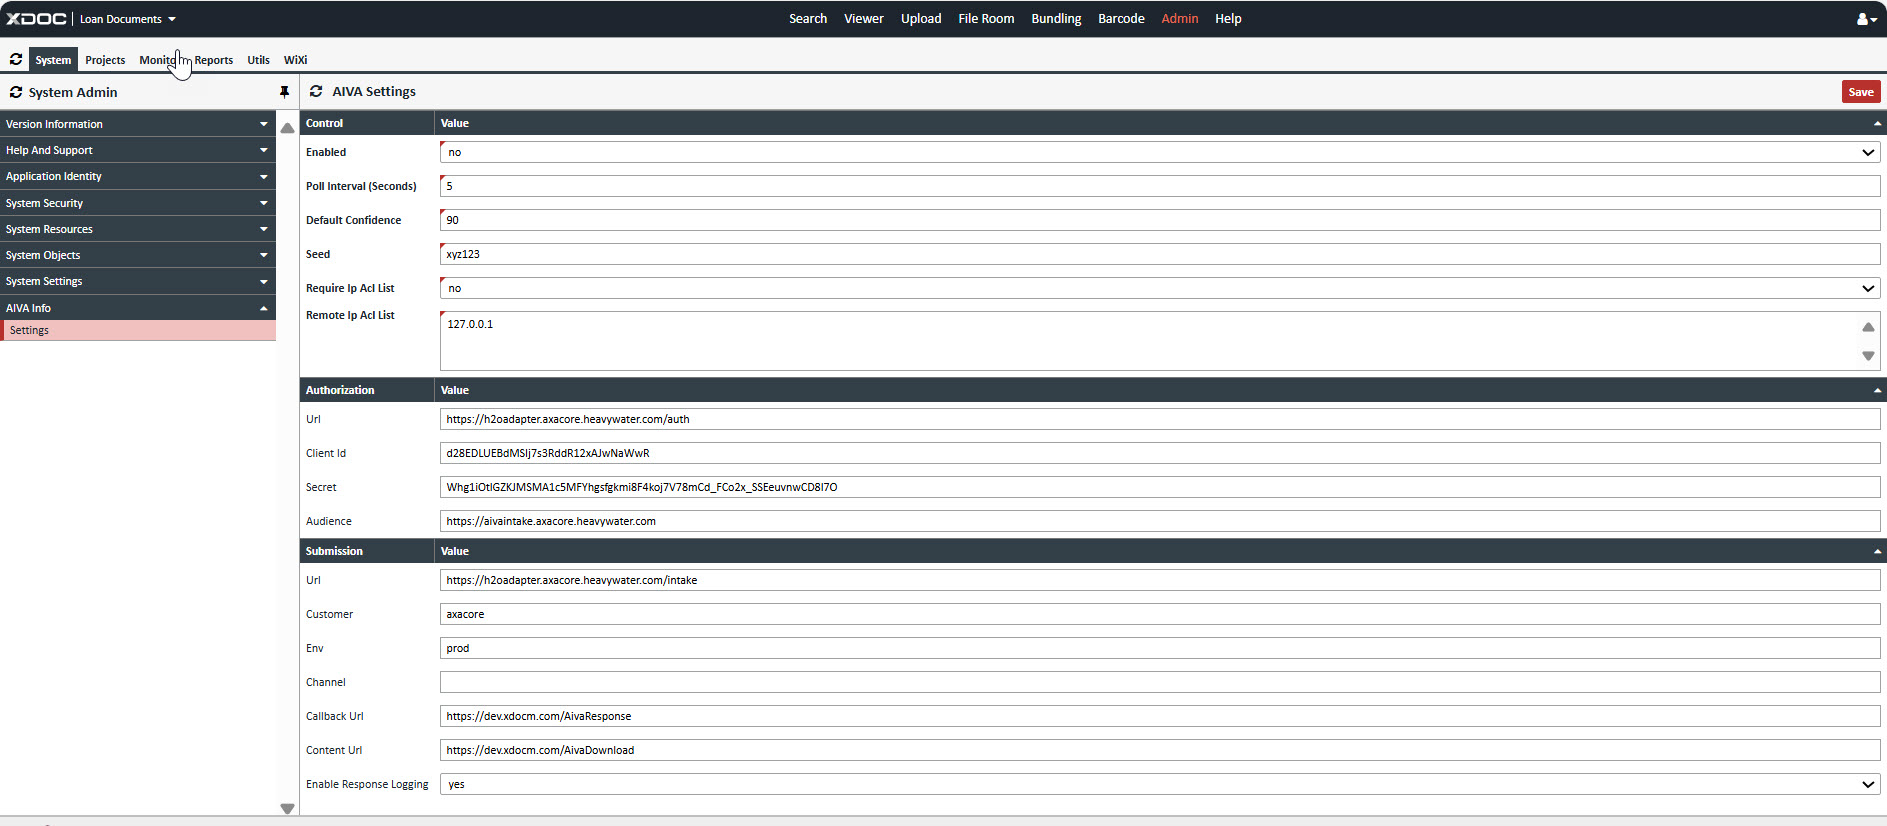Click the refresh icon beside System tab
Viewport: 1887px width, 826px height.
click(x=16, y=60)
